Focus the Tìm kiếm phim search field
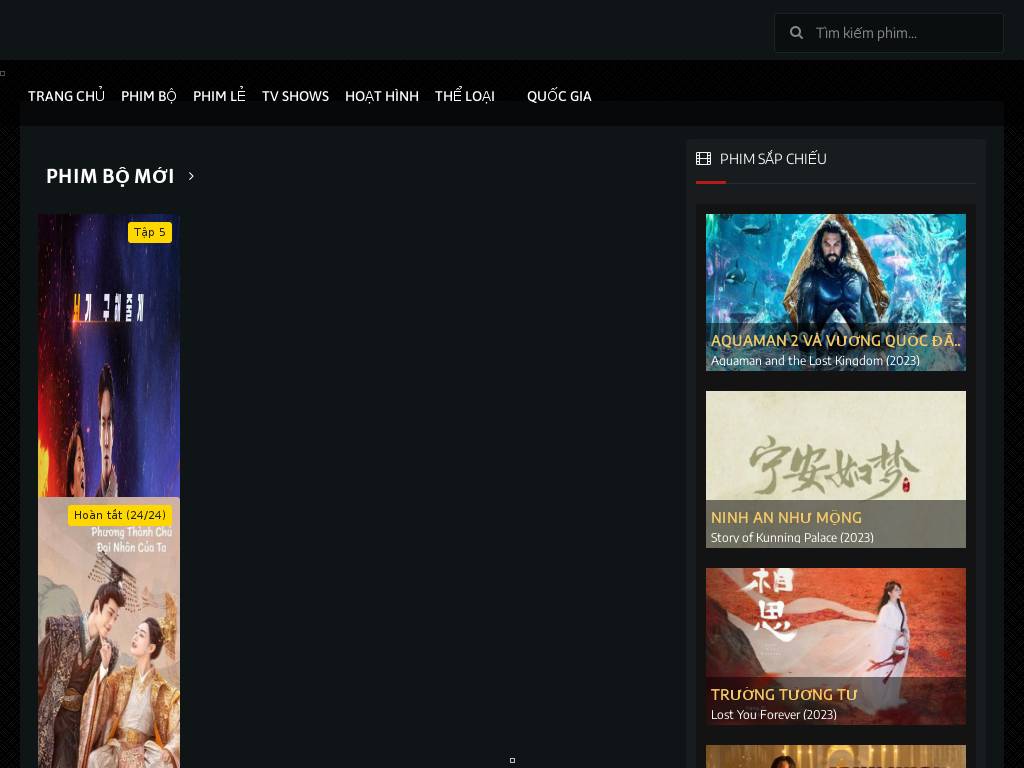 (900, 33)
